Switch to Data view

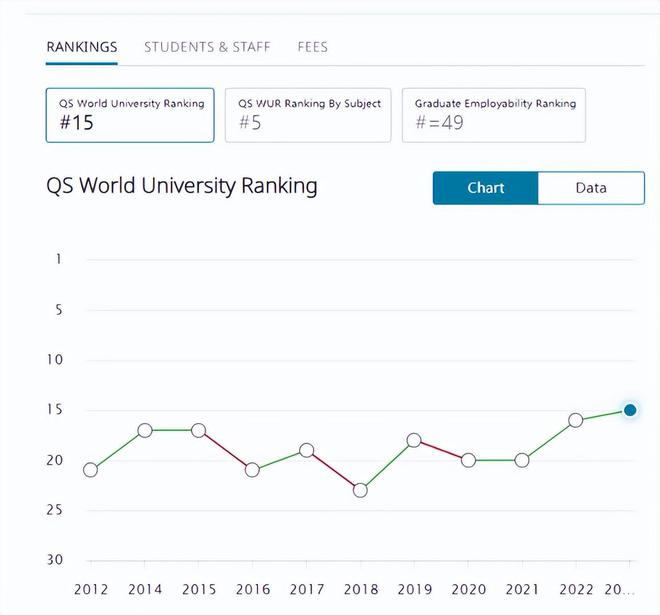pyautogui.click(x=591, y=188)
